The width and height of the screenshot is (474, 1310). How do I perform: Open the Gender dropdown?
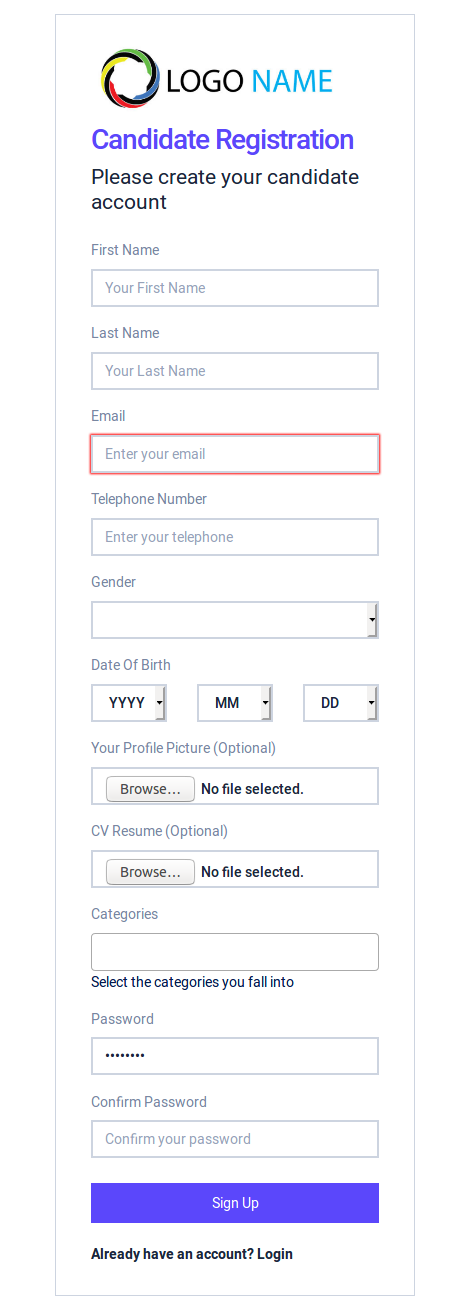click(x=235, y=620)
